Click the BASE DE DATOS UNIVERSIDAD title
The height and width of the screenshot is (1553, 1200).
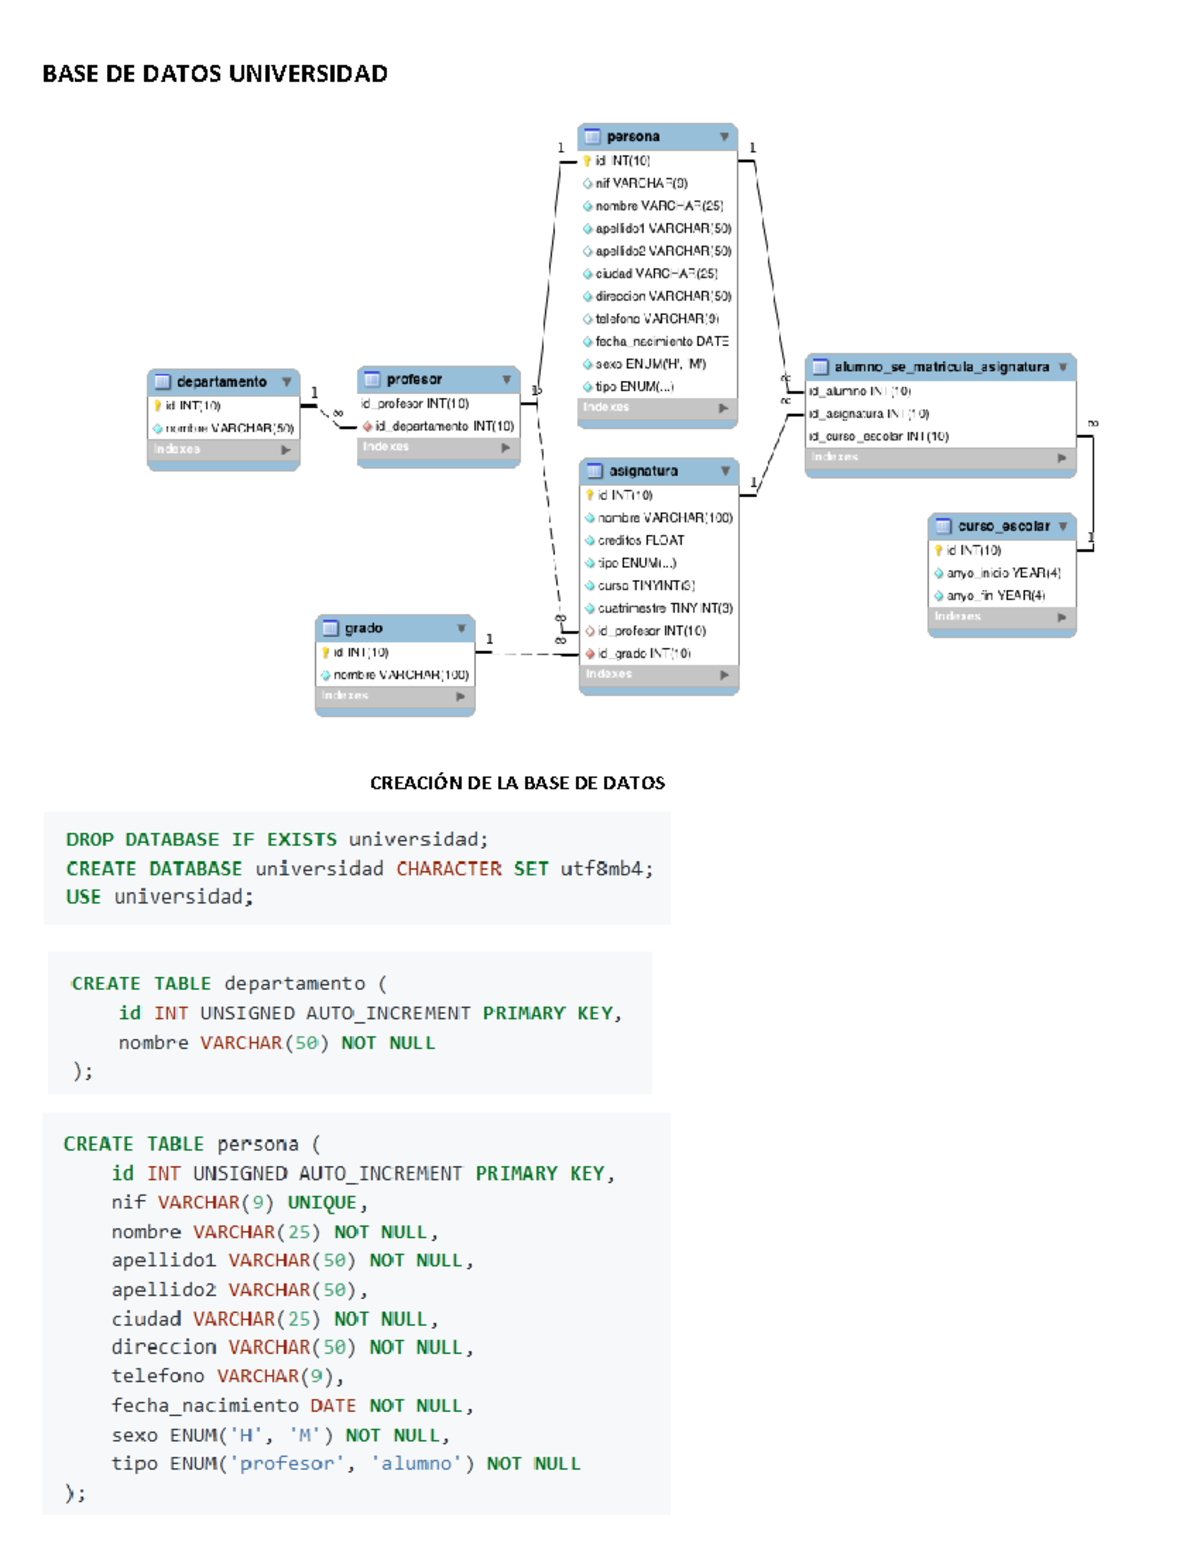[x=215, y=74]
